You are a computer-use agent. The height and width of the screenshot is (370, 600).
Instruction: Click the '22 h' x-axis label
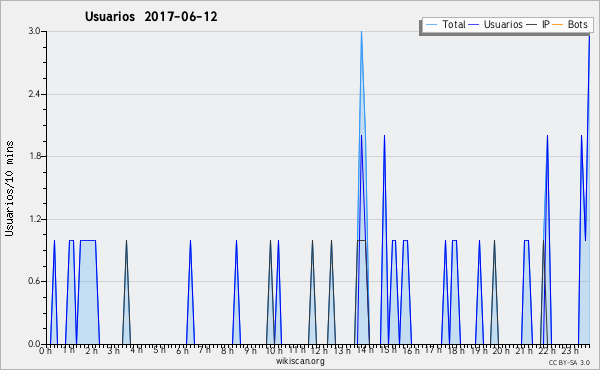(x=547, y=351)
